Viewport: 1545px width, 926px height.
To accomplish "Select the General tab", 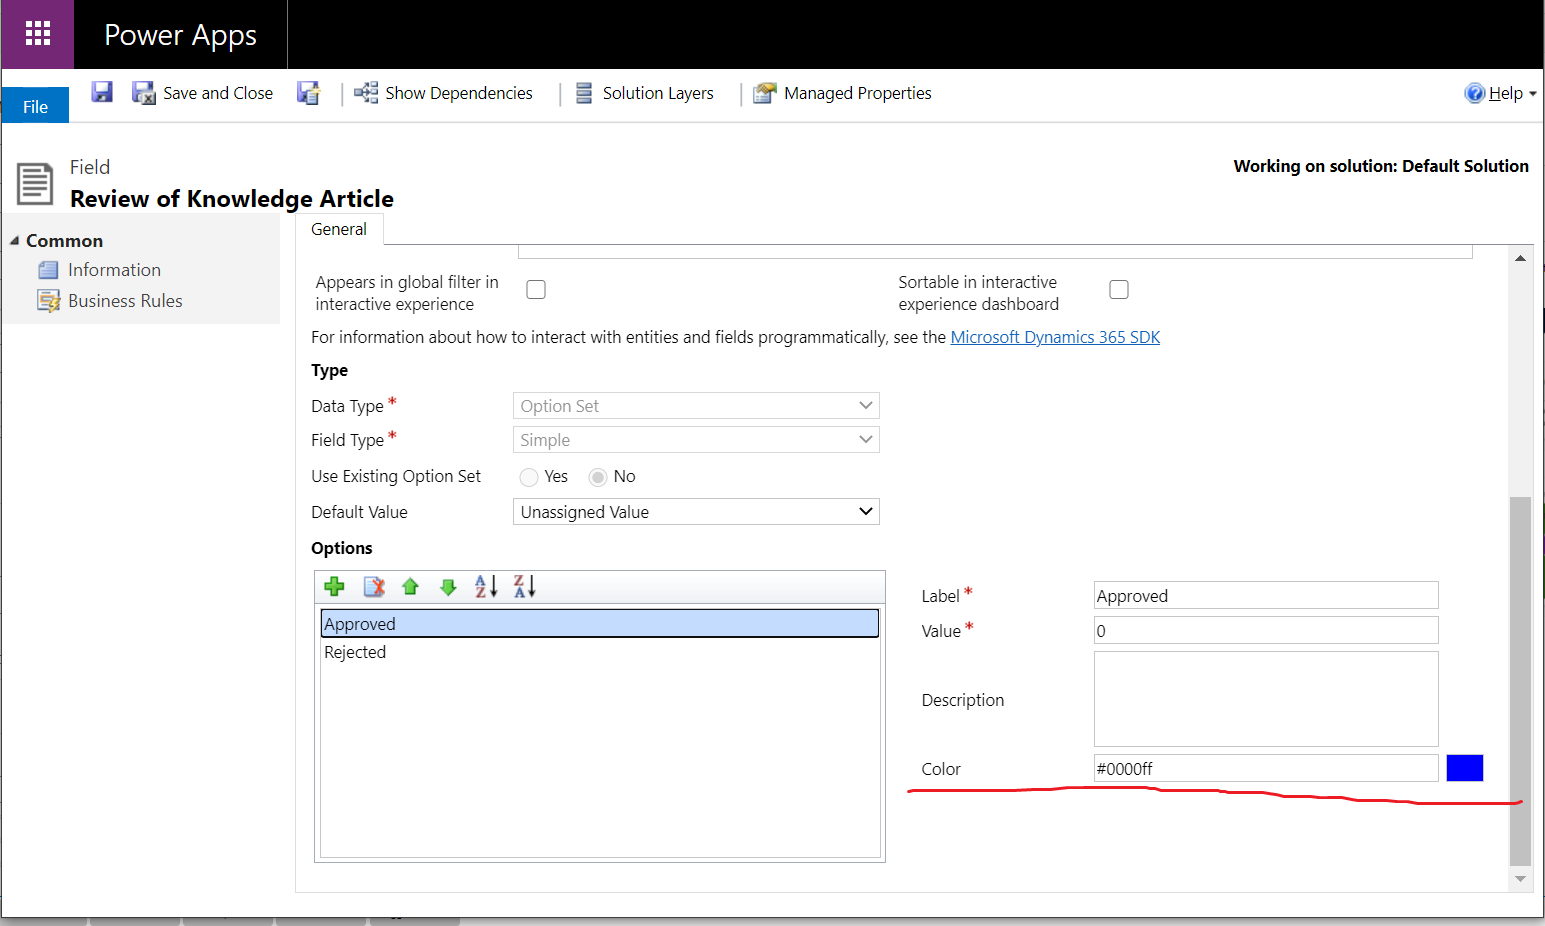I will pyautogui.click(x=339, y=229).
